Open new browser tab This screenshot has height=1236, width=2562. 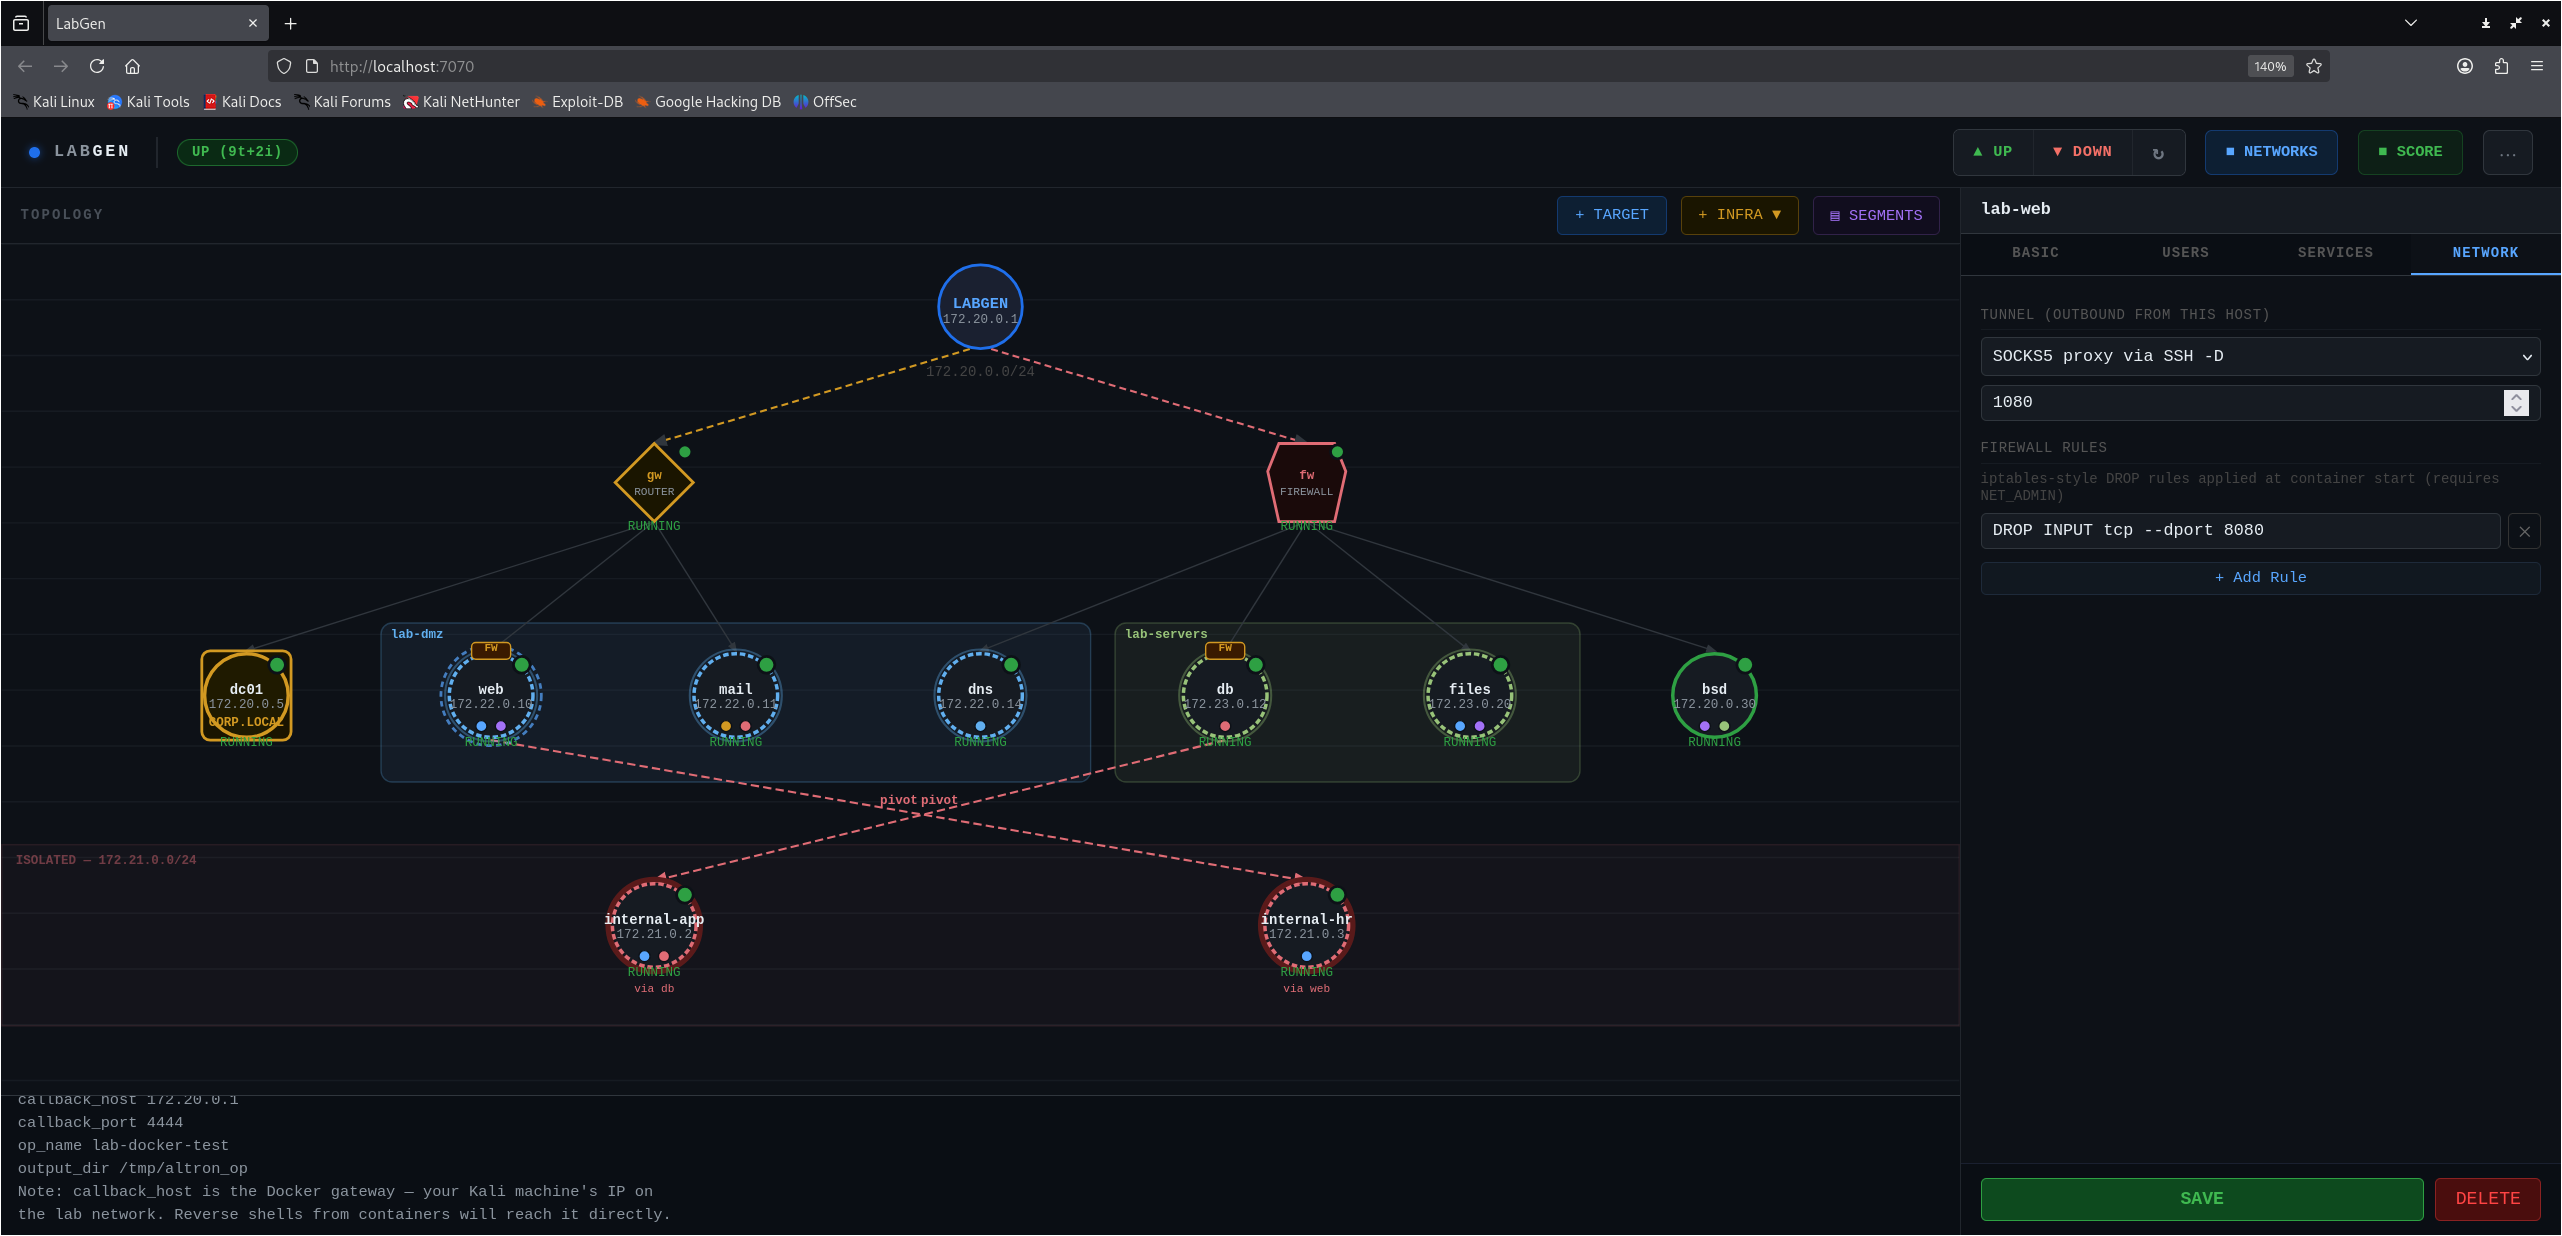pos(290,23)
